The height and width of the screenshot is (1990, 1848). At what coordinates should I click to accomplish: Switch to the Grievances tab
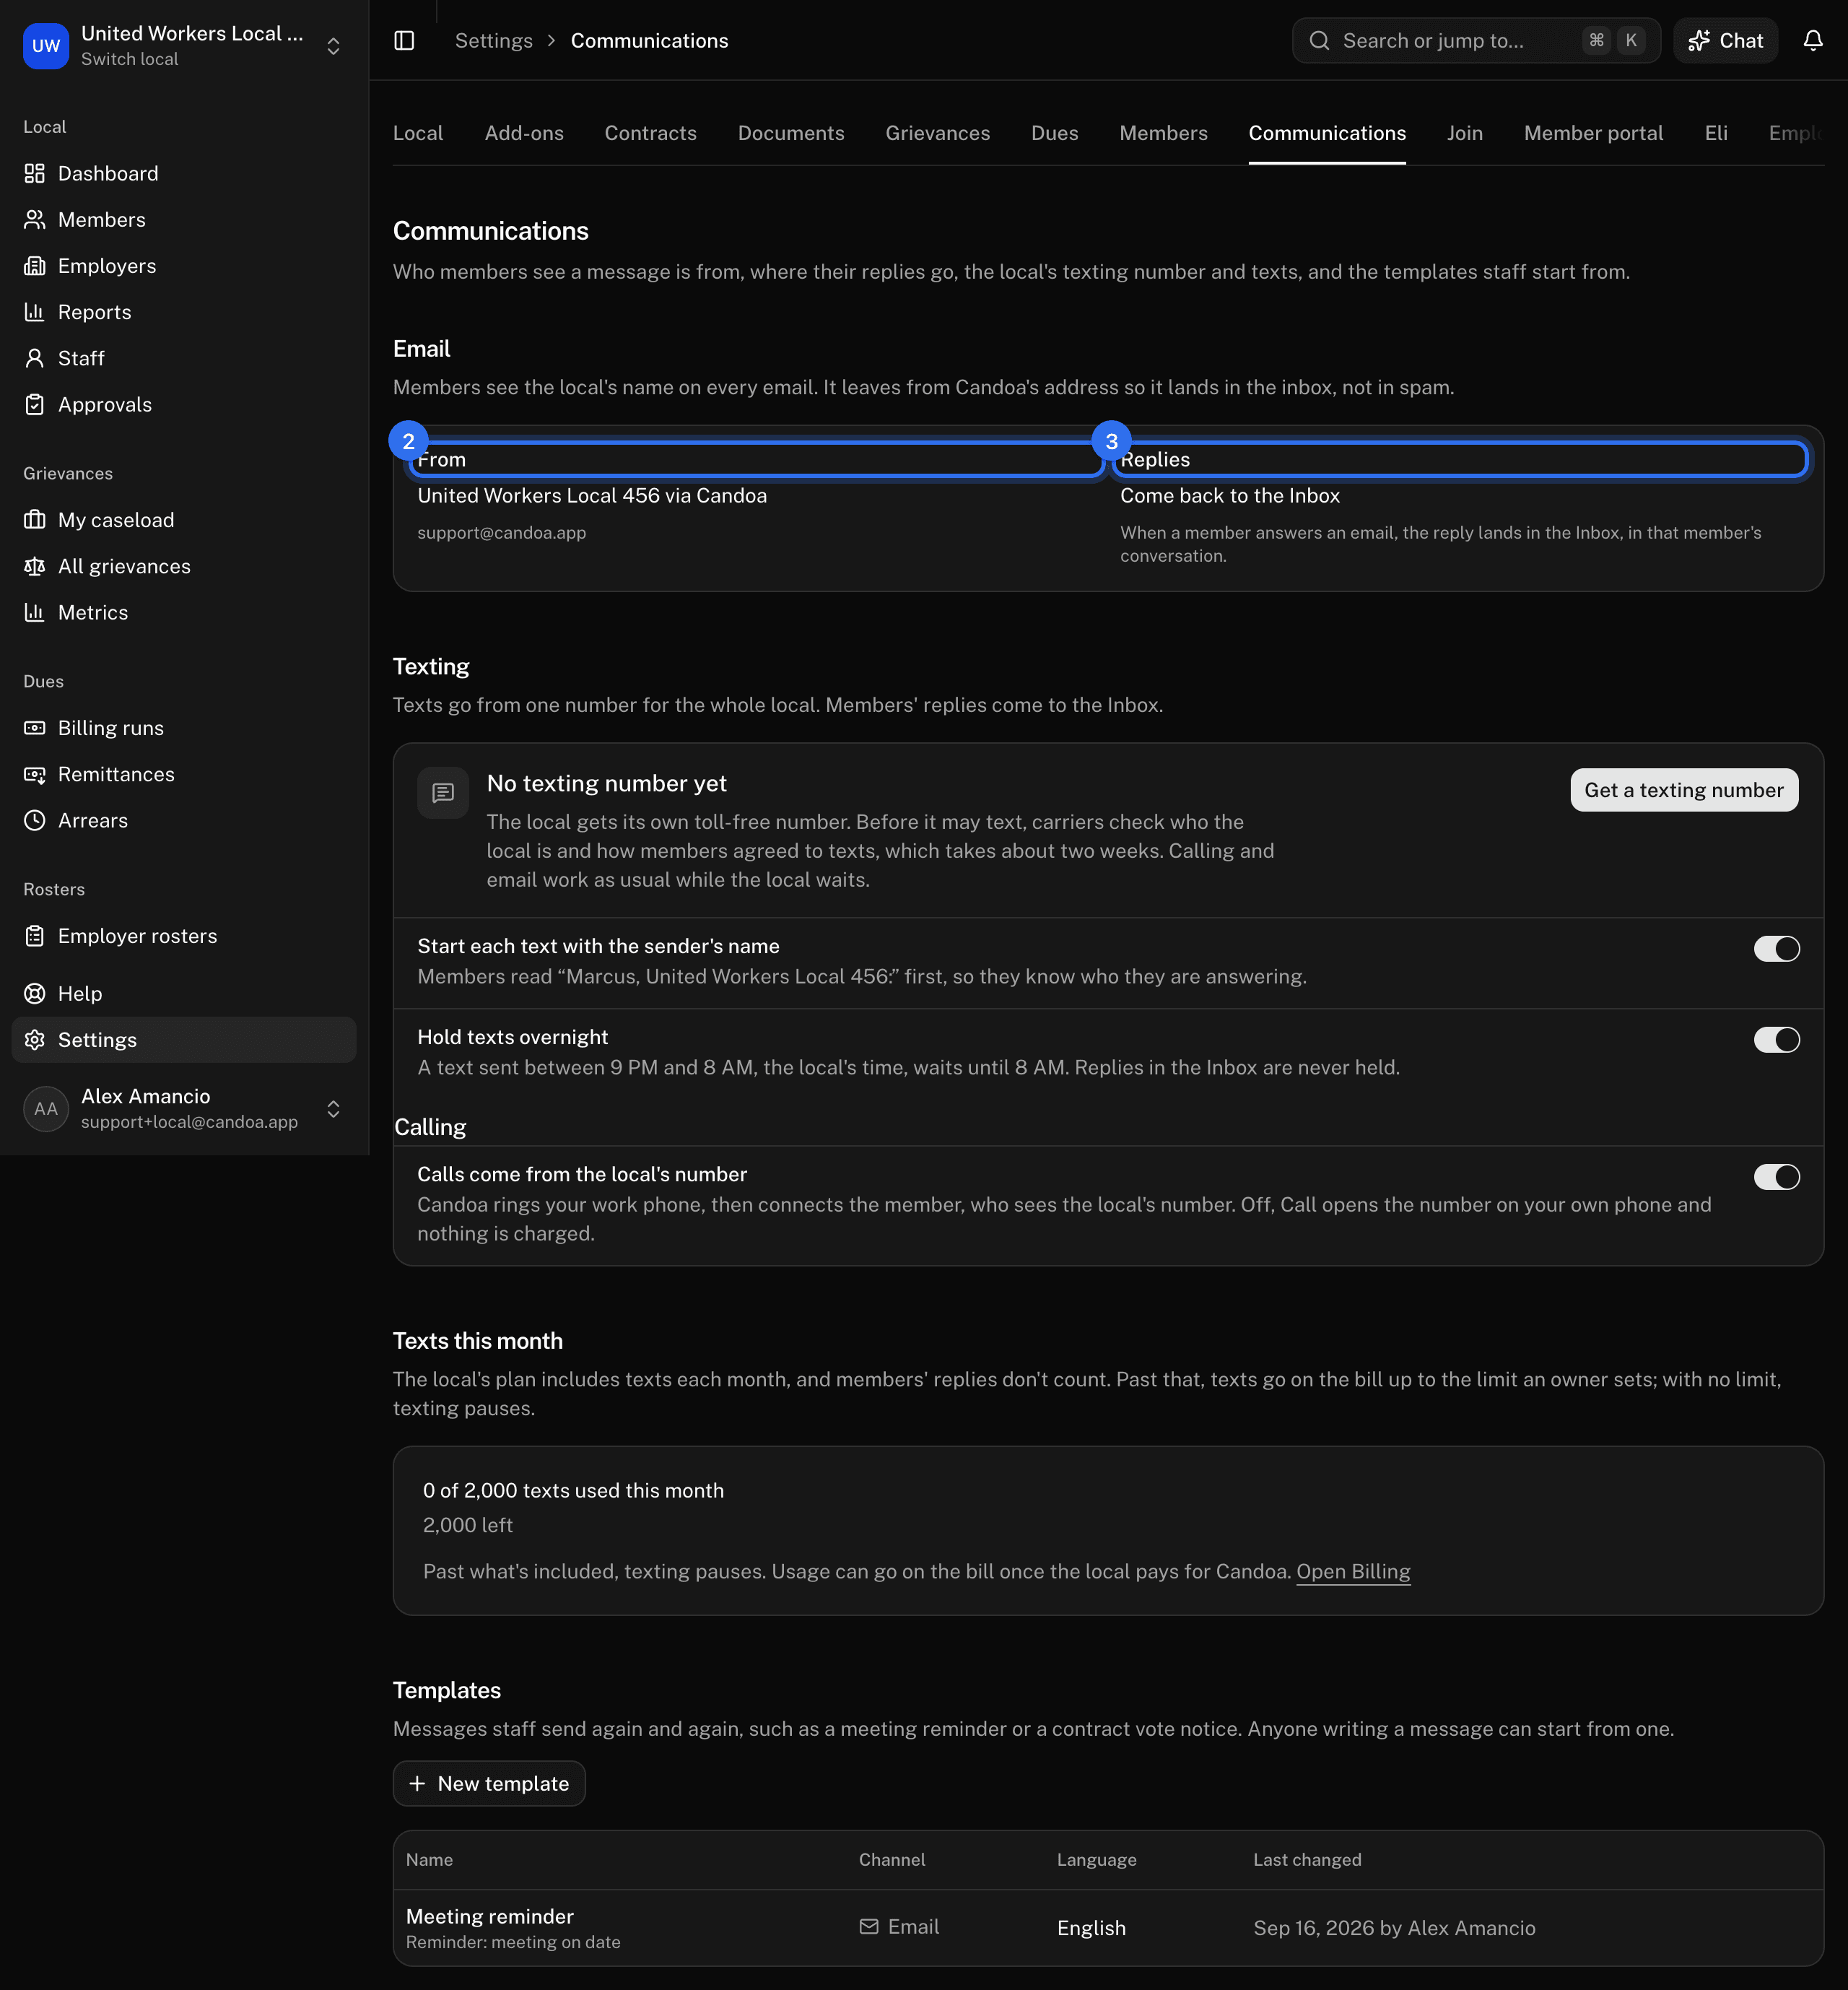[x=937, y=133]
